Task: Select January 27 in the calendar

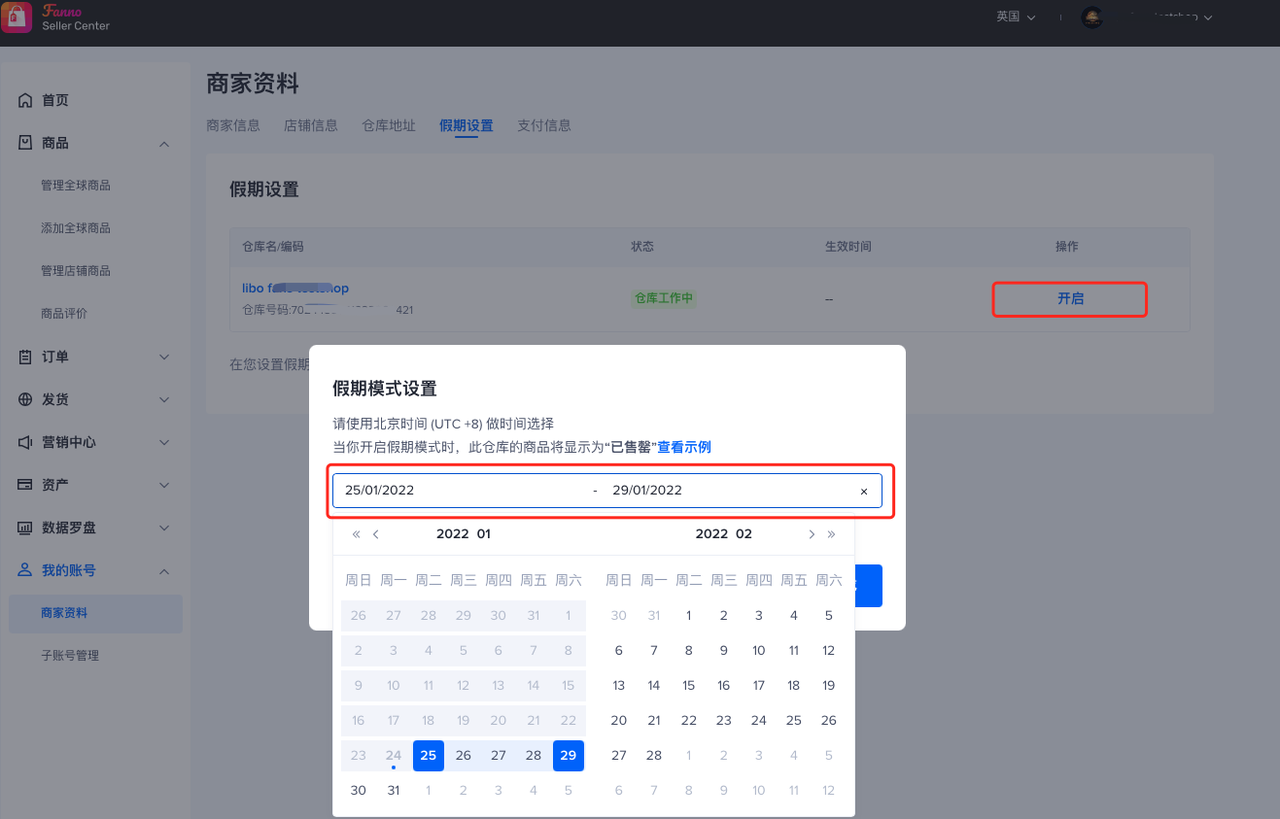Action: tap(498, 755)
